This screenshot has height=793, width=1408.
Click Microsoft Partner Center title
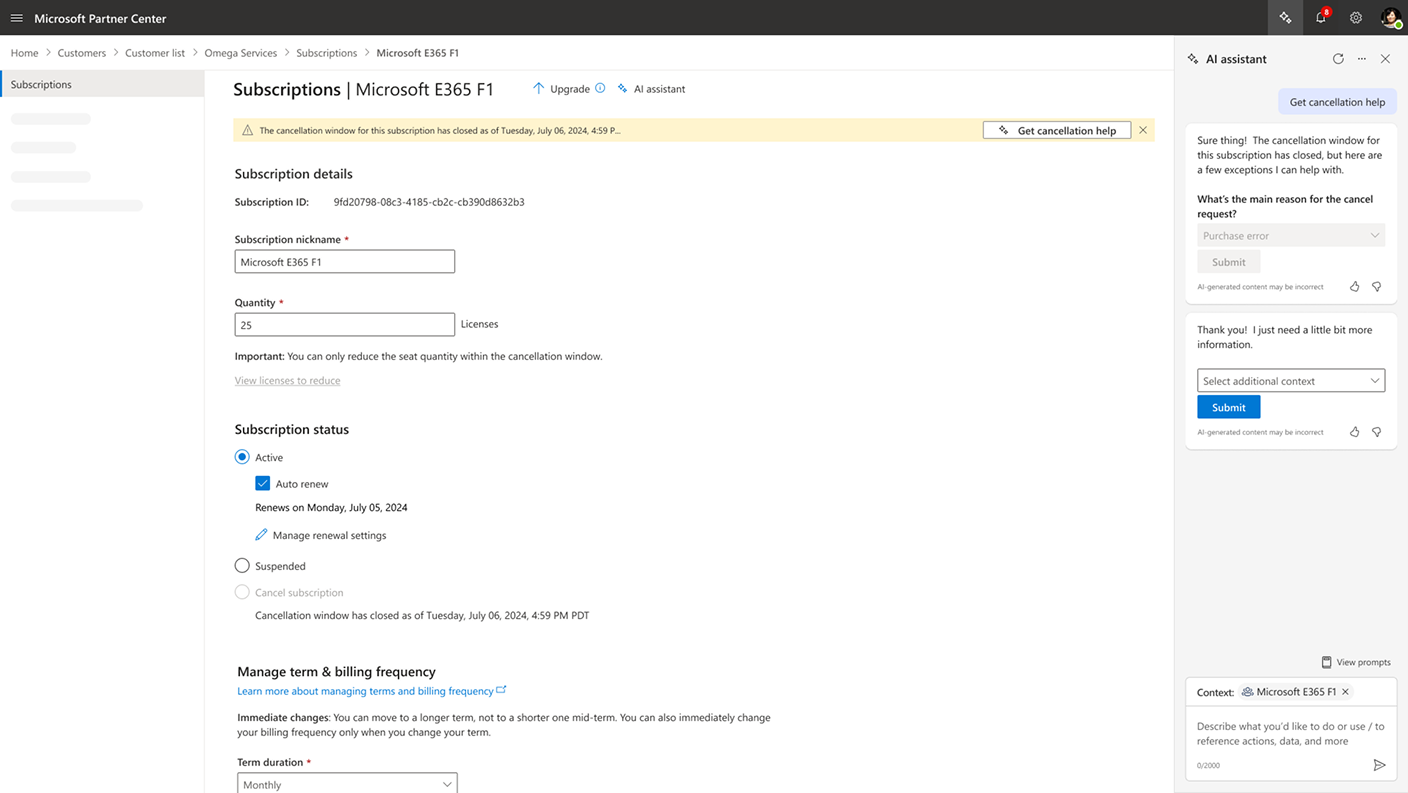[x=100, y=18]
